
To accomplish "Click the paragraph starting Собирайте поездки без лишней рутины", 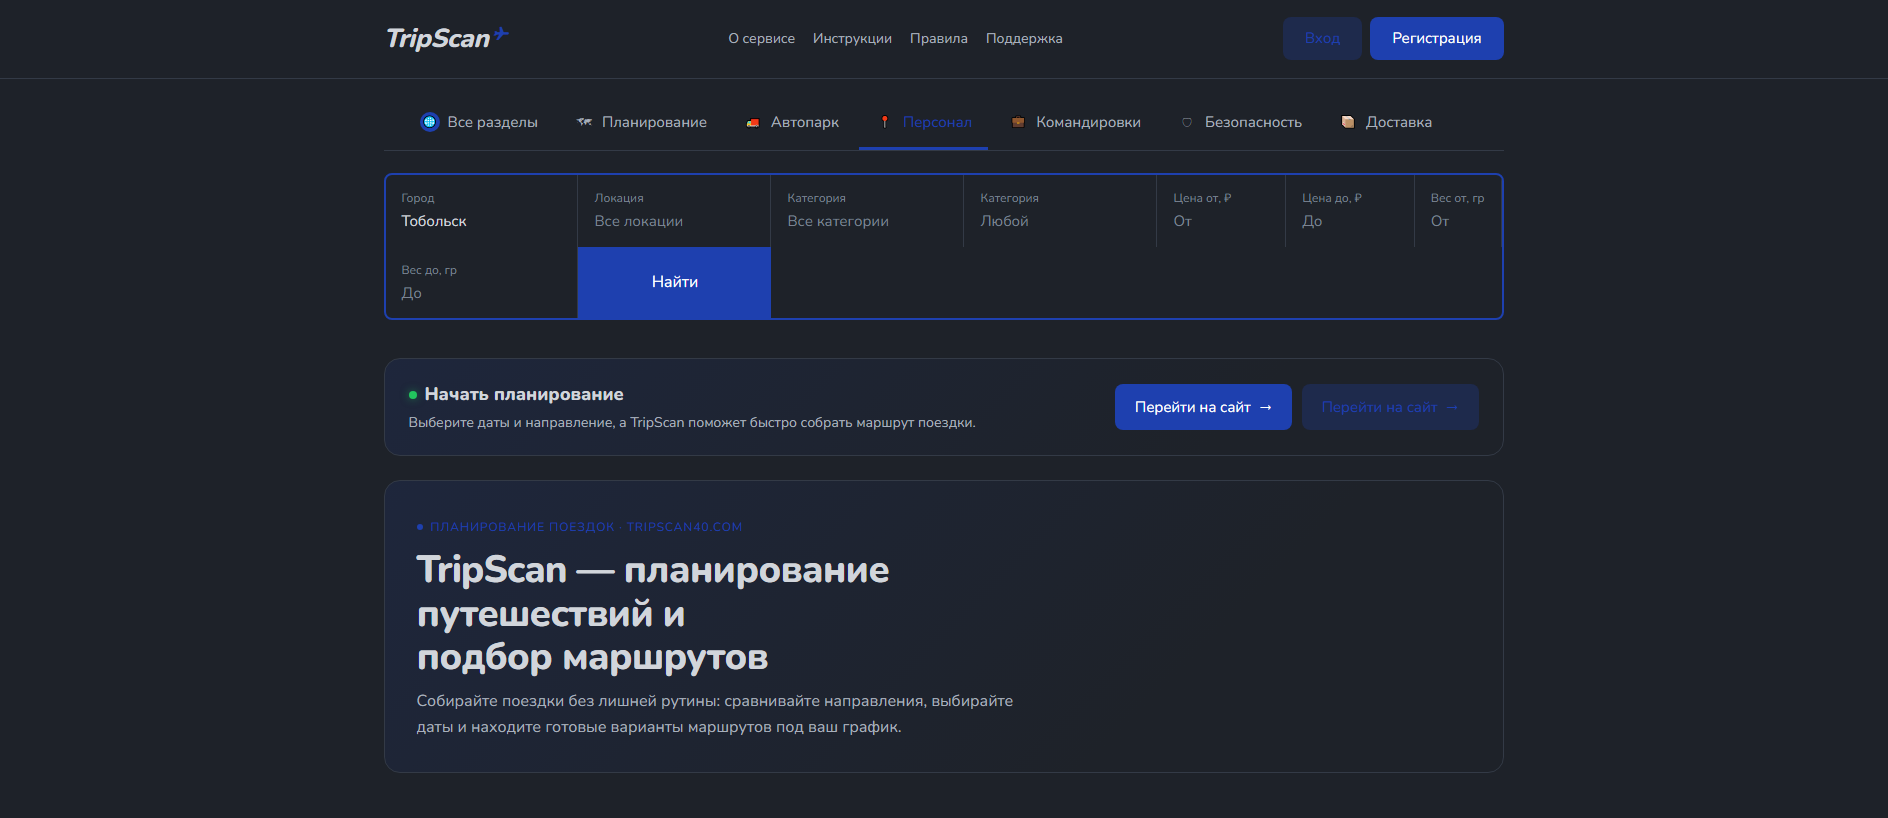I will point(715,714).
